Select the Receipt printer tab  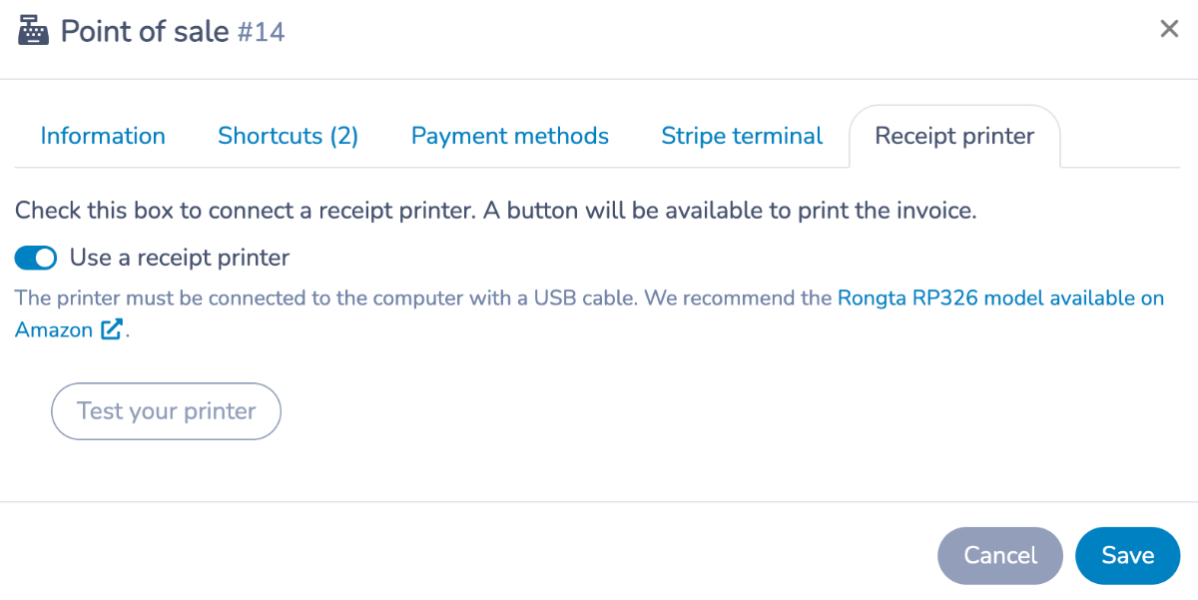(x=954, y=136)
